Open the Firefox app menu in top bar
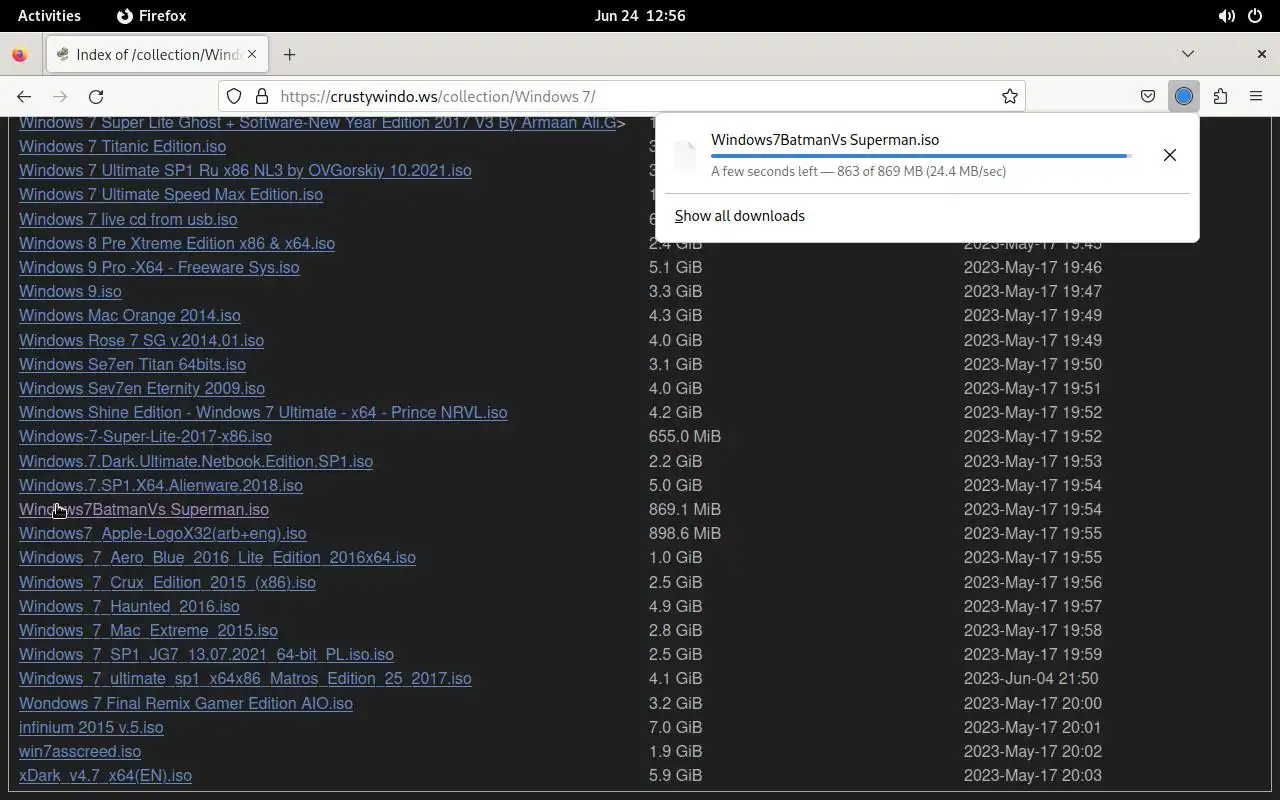Image resolution: width=1280 pixels, height=800 pixels. point(152,16)
